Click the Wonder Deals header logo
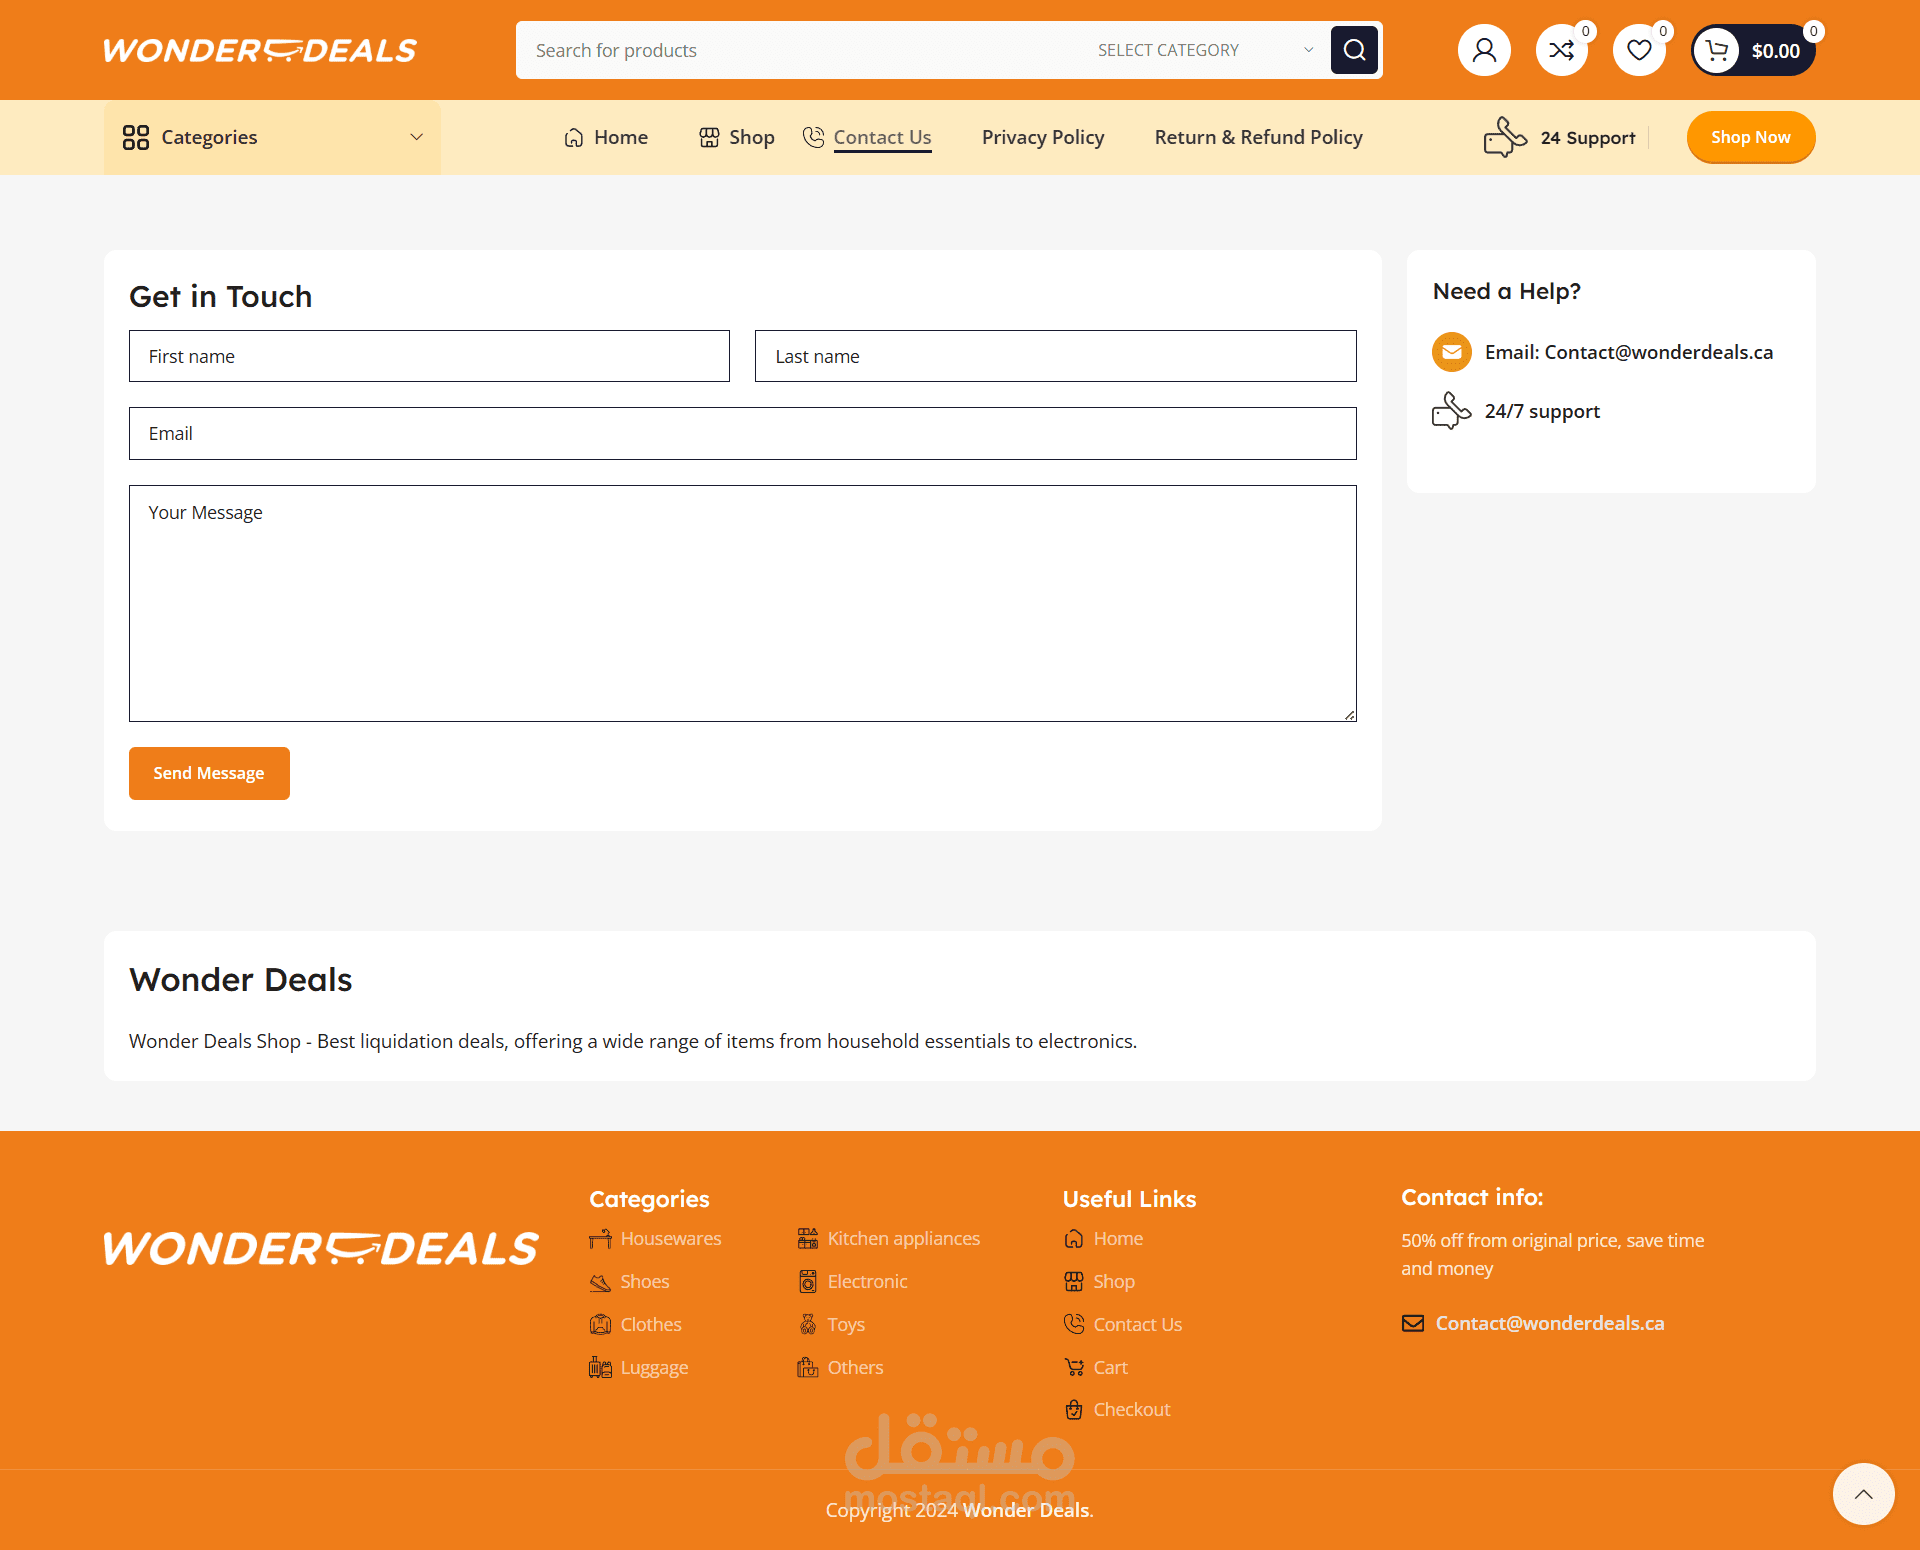 [x=260, y=50]
